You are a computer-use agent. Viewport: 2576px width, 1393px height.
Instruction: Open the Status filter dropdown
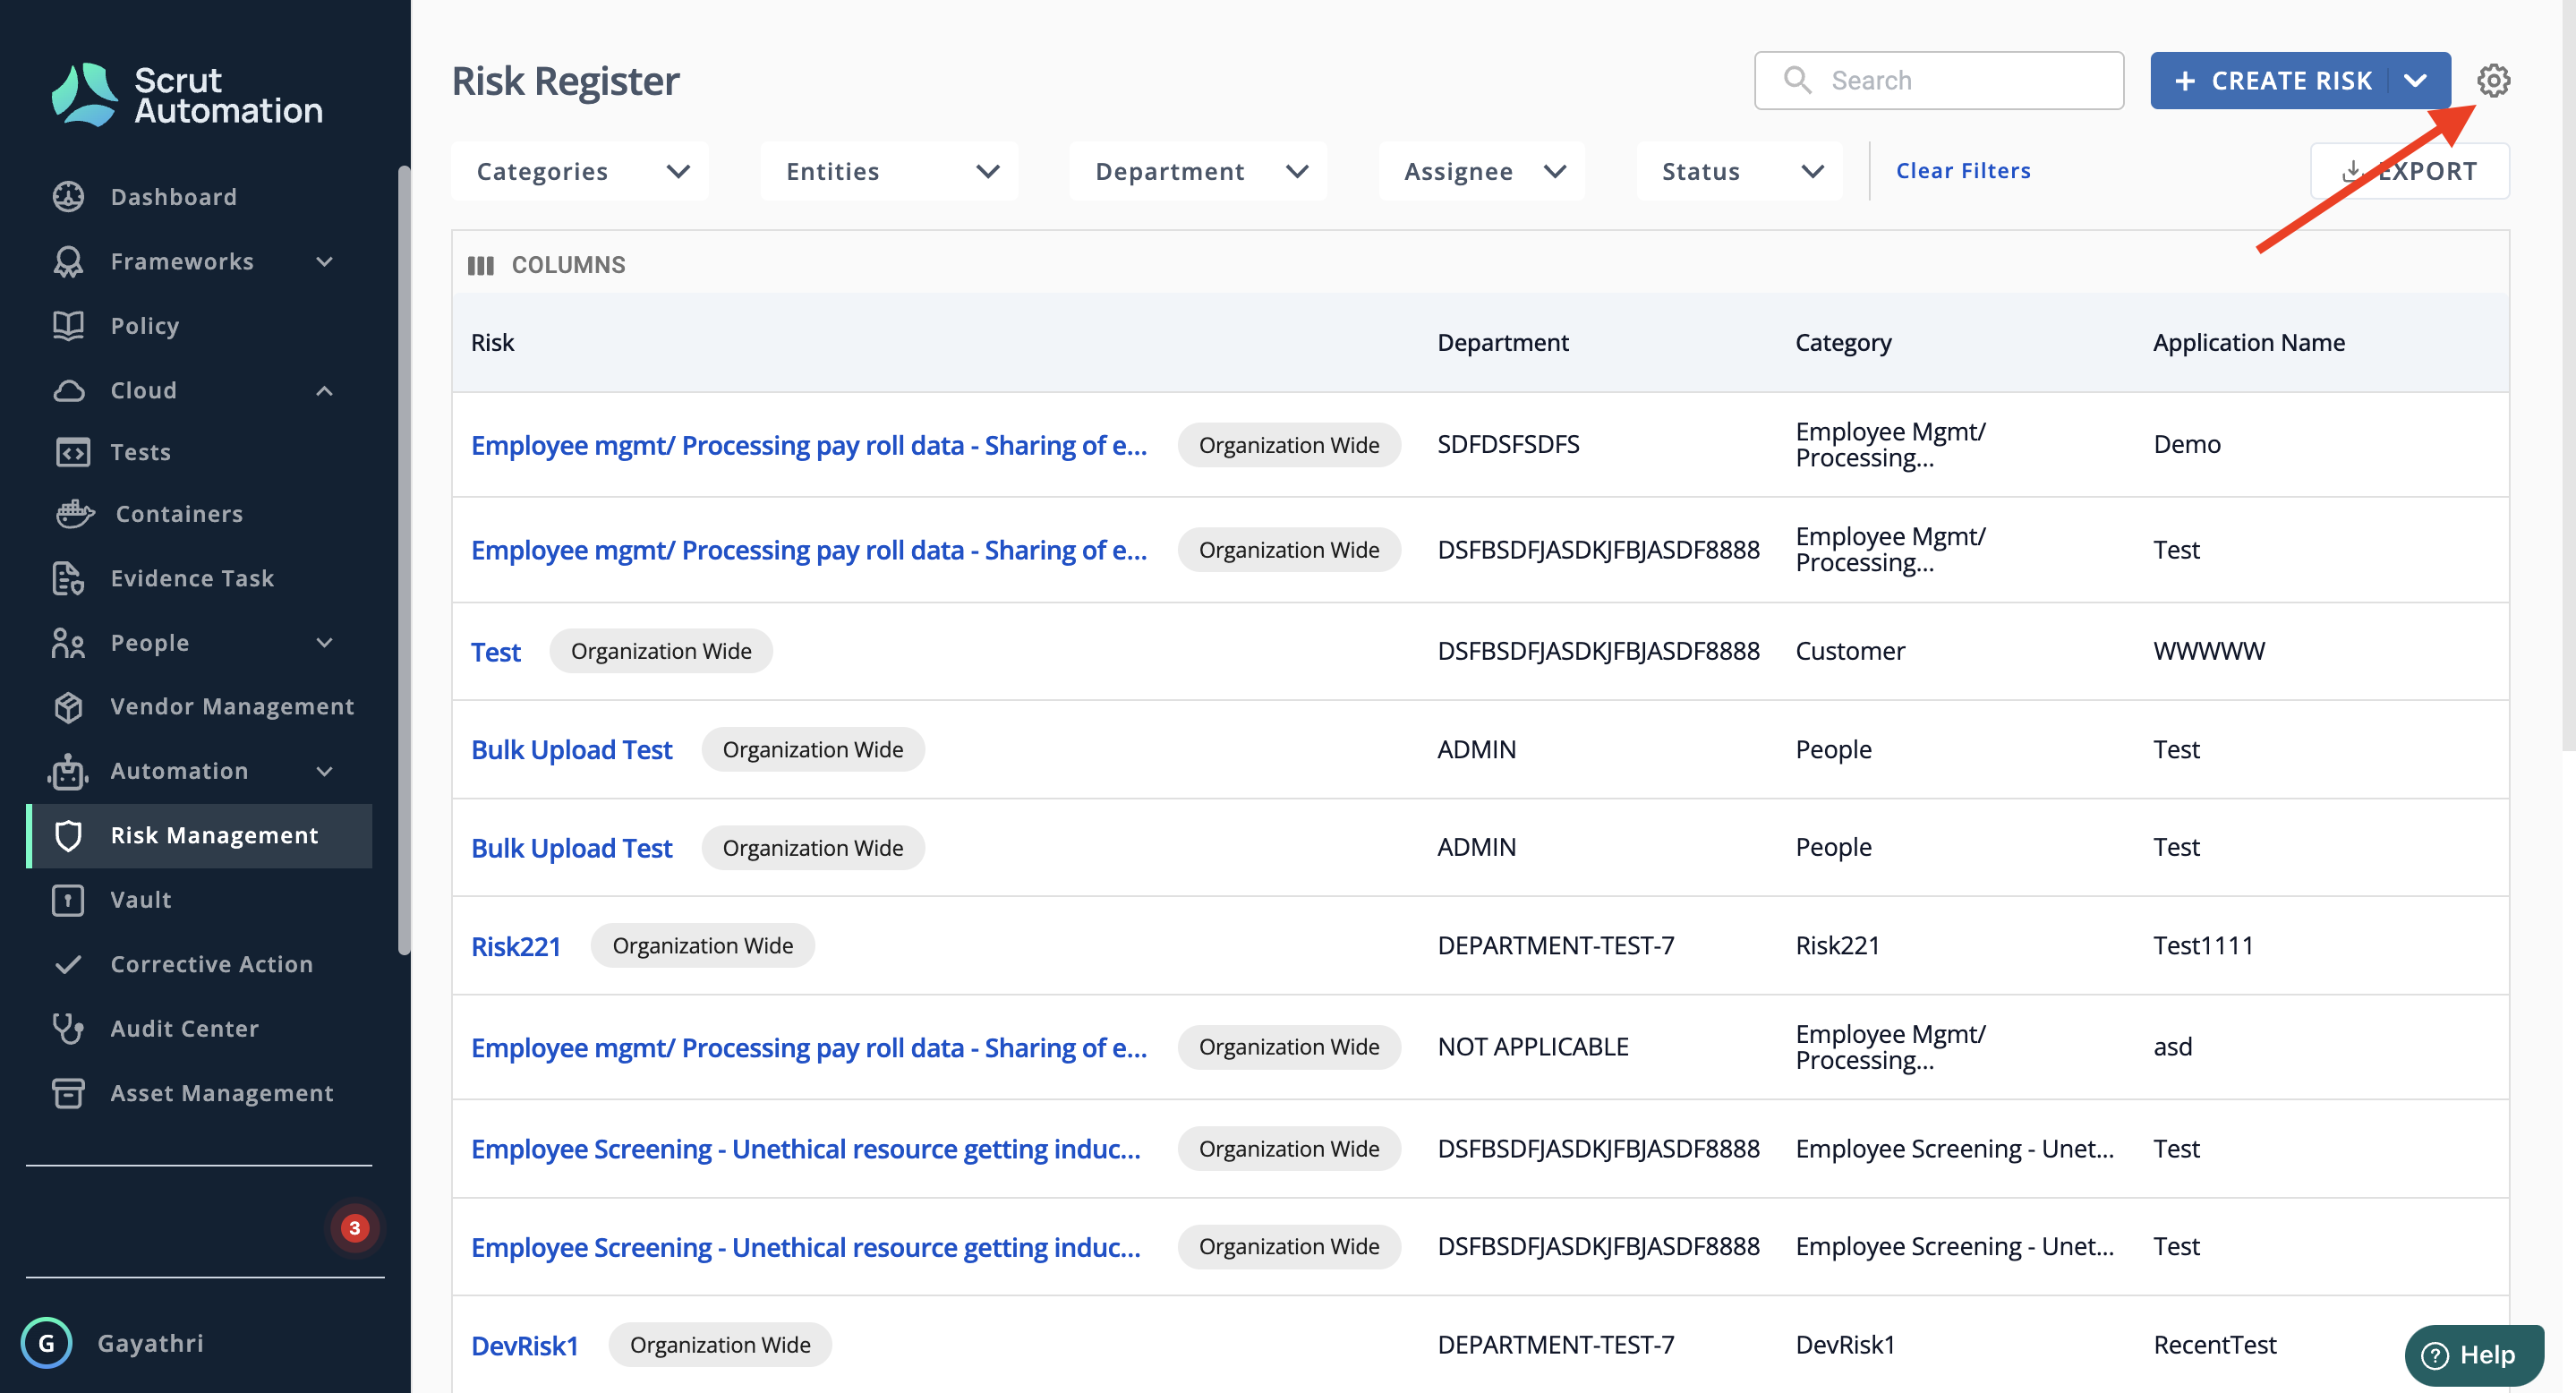(x=1740, y=171)
